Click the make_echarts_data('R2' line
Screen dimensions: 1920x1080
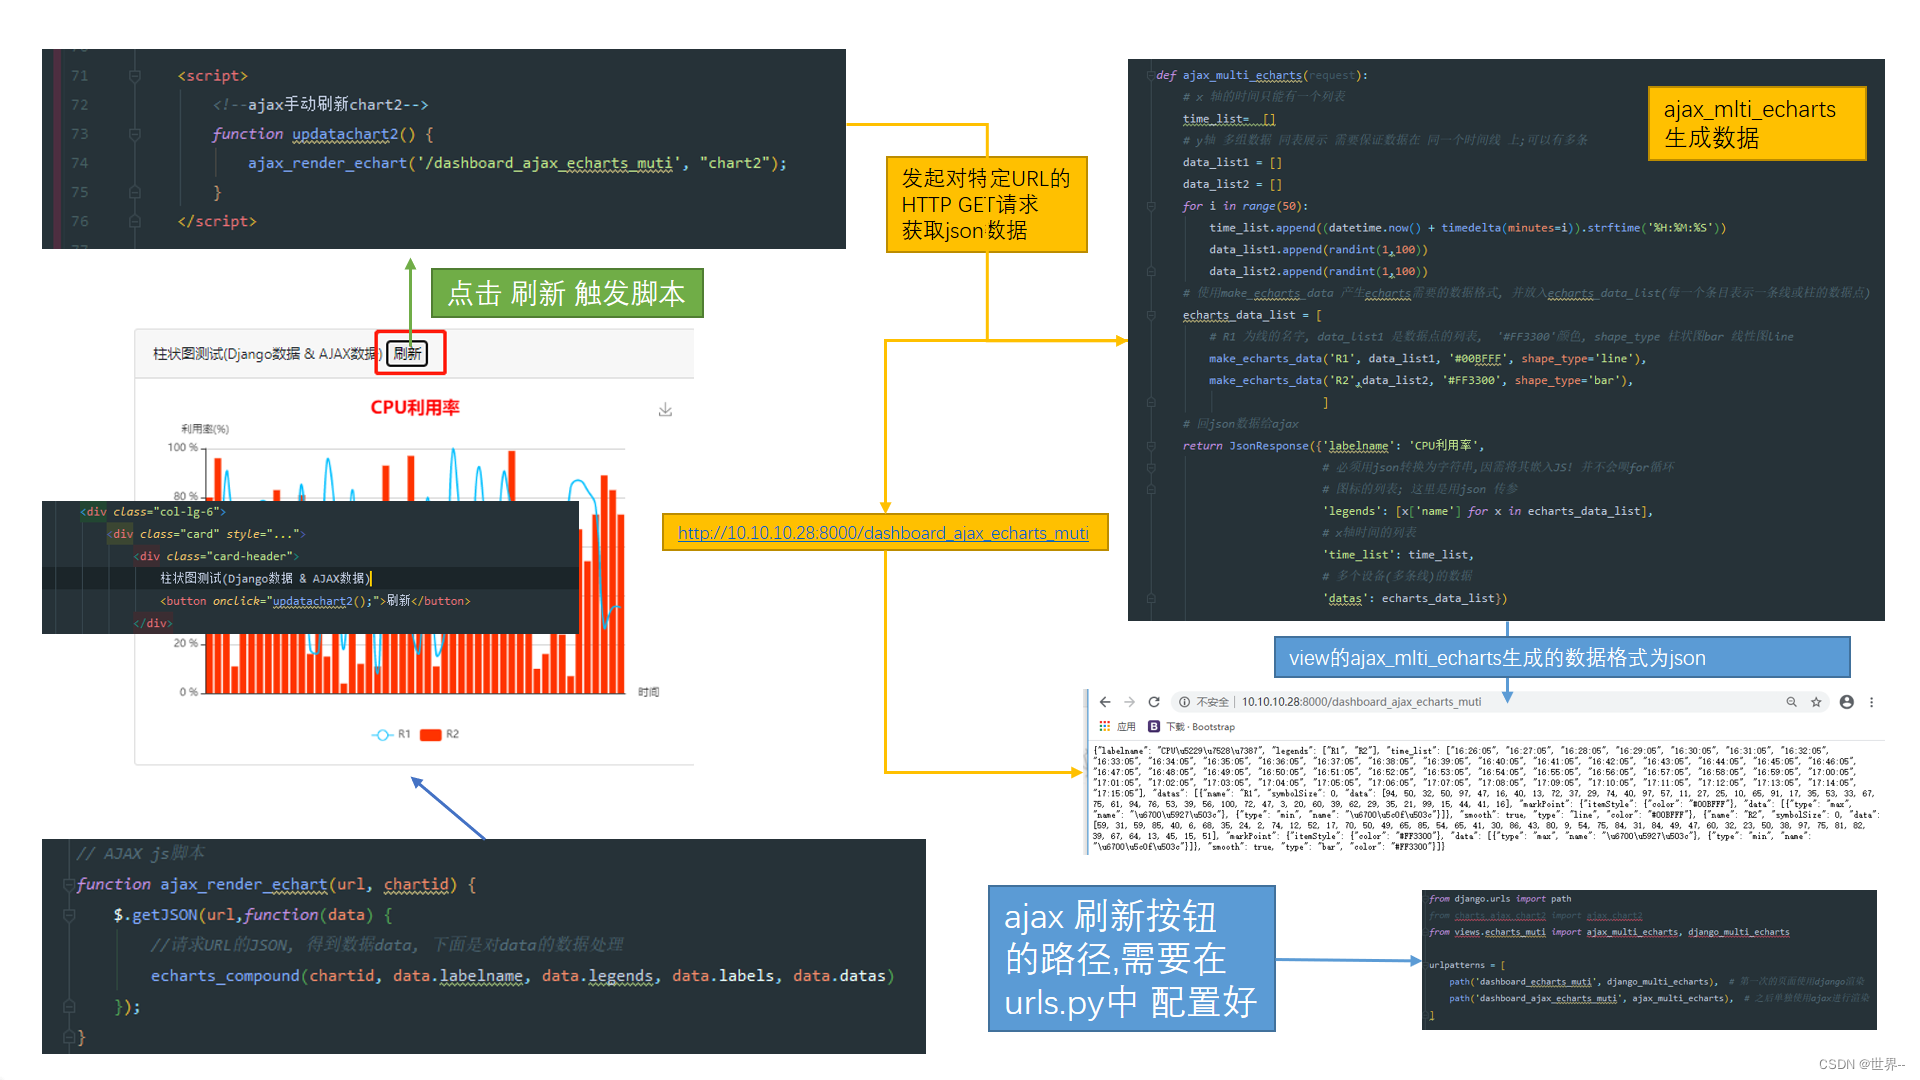point(1420,380)
